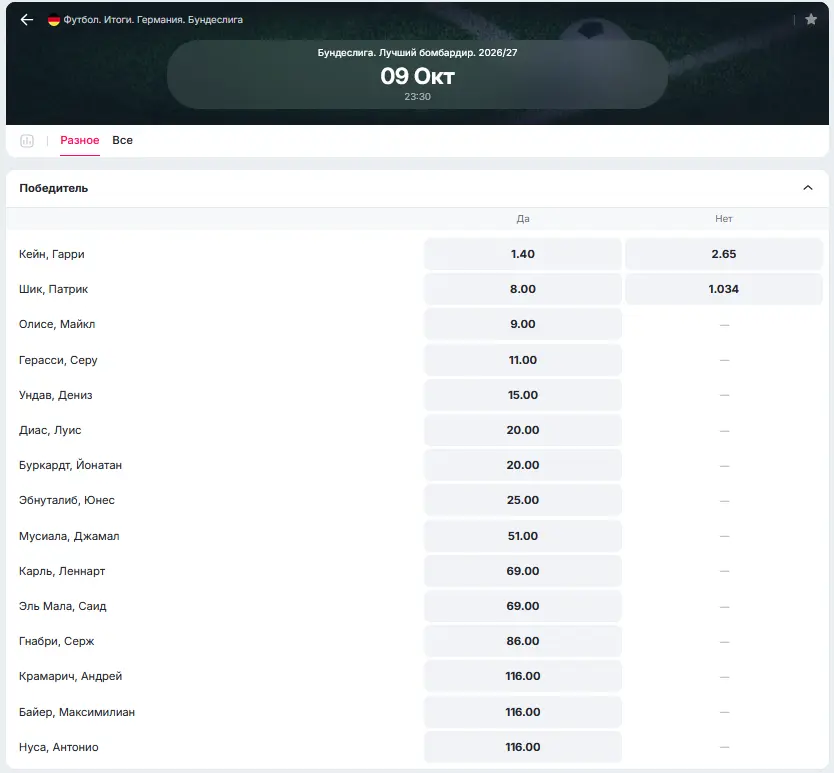Viewport: 834px width, 773px height.
Task: Open Футбол. Итоги. Германия. Бундеслига breadcrumb
Action: pyautogui.click(x=153, y=20)
